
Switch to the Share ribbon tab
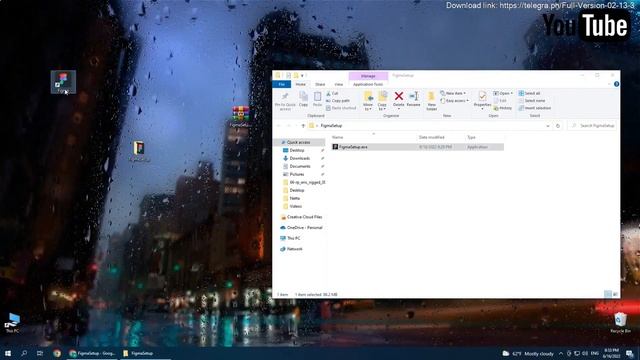pyautogui.click(x=320, y=84)
